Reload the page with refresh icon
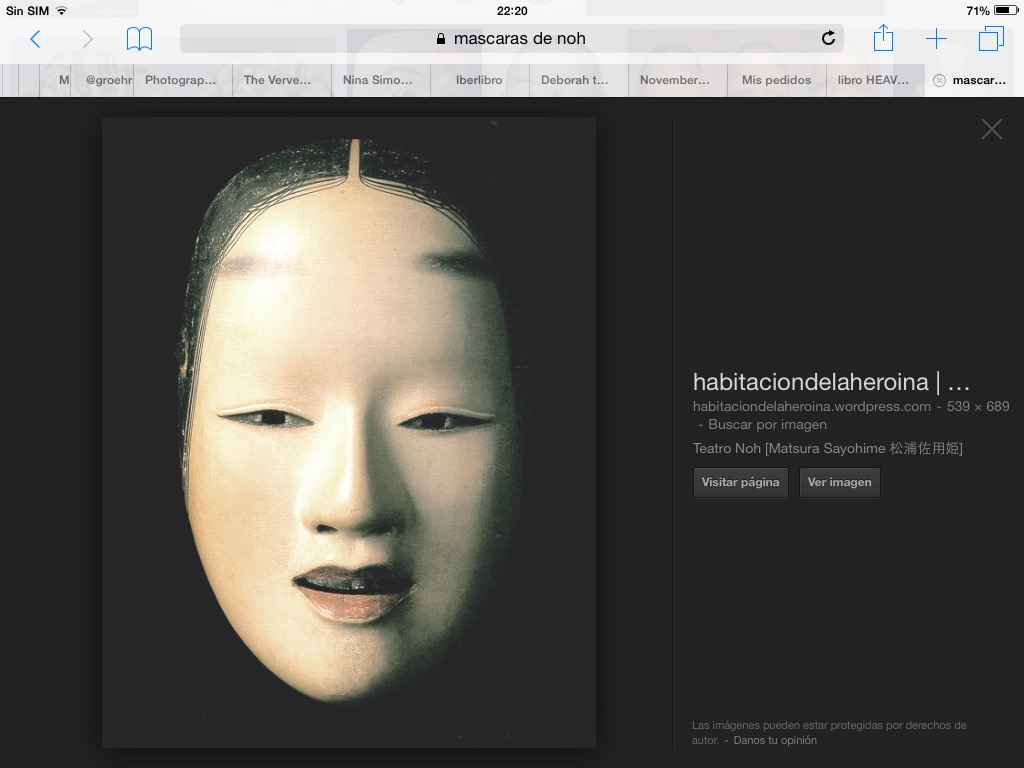The width and height of the screenshot is (1024, 768). point(828,39)
